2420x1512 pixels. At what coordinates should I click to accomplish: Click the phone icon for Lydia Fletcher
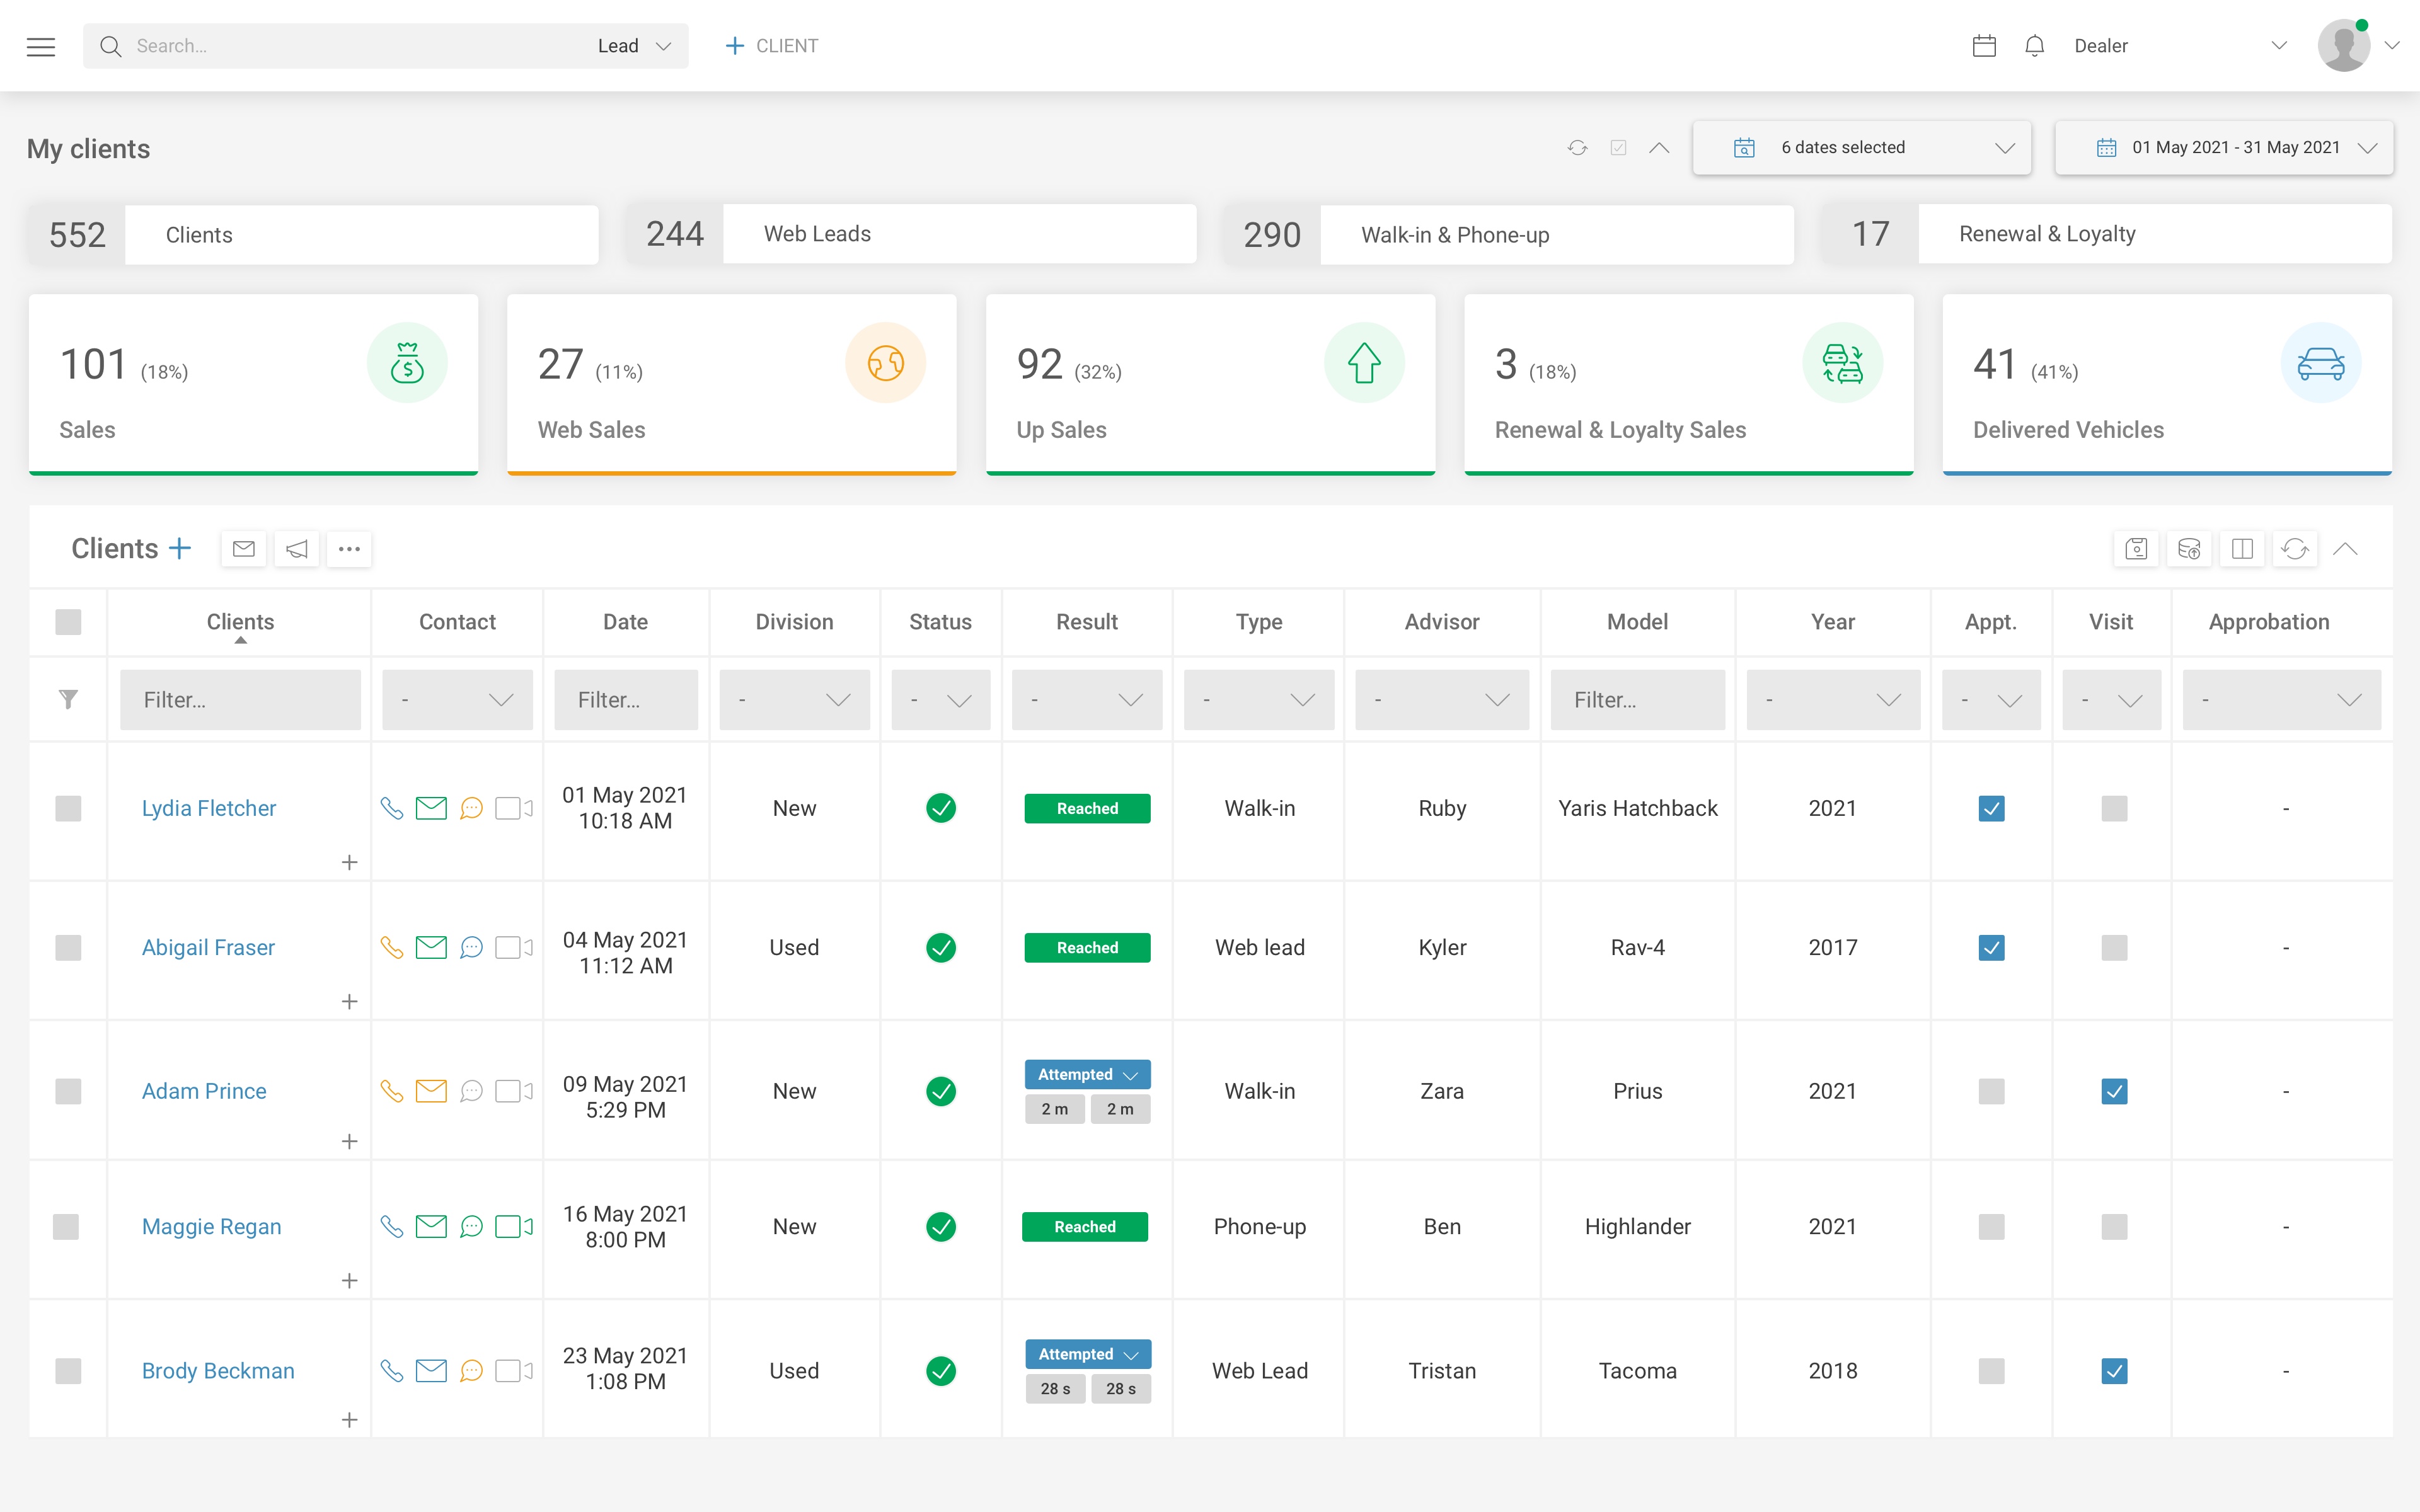click(x=391, y=808)
